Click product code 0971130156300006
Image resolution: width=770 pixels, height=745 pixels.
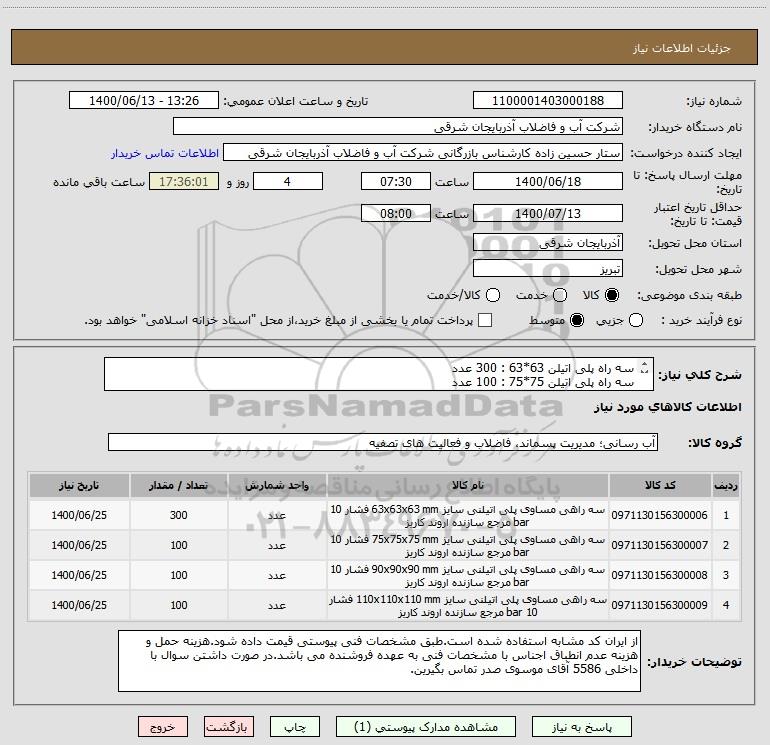coord(660,515)
